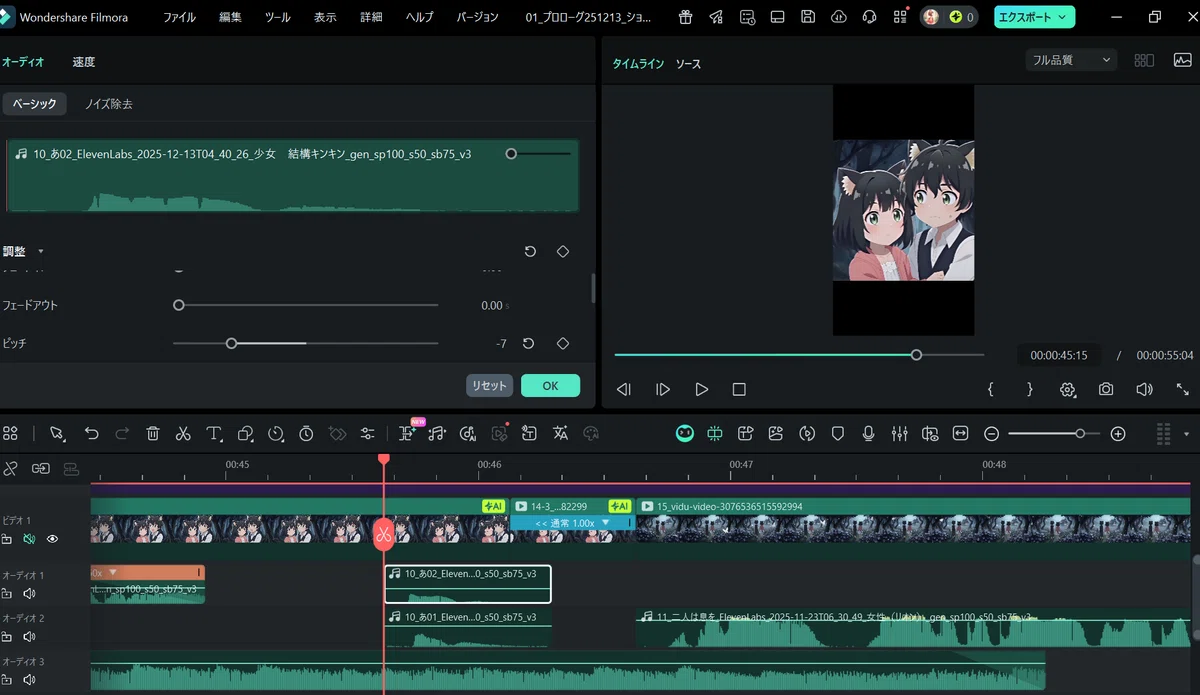Open the ツール menu
Screen dimensions: 1200x695
pyautogui.click(x=278, y=17)
